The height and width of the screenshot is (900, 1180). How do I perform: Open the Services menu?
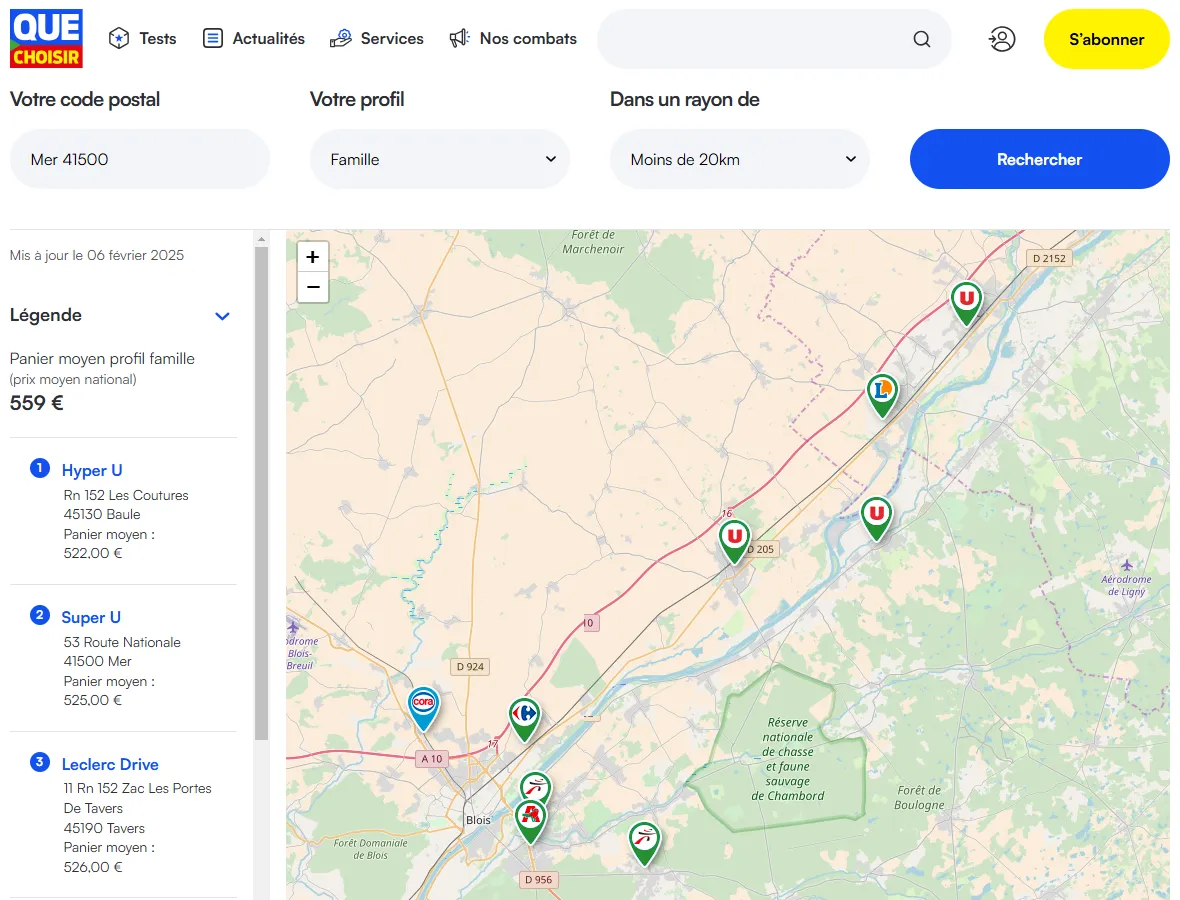click(376, 38)
